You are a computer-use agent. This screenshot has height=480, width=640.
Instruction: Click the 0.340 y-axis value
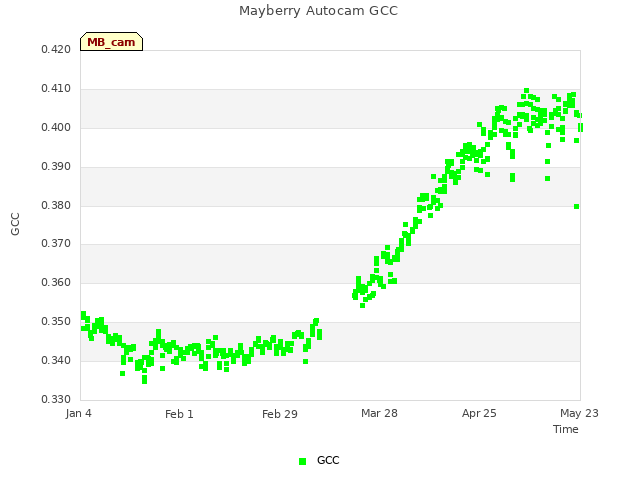coord(56,360)
